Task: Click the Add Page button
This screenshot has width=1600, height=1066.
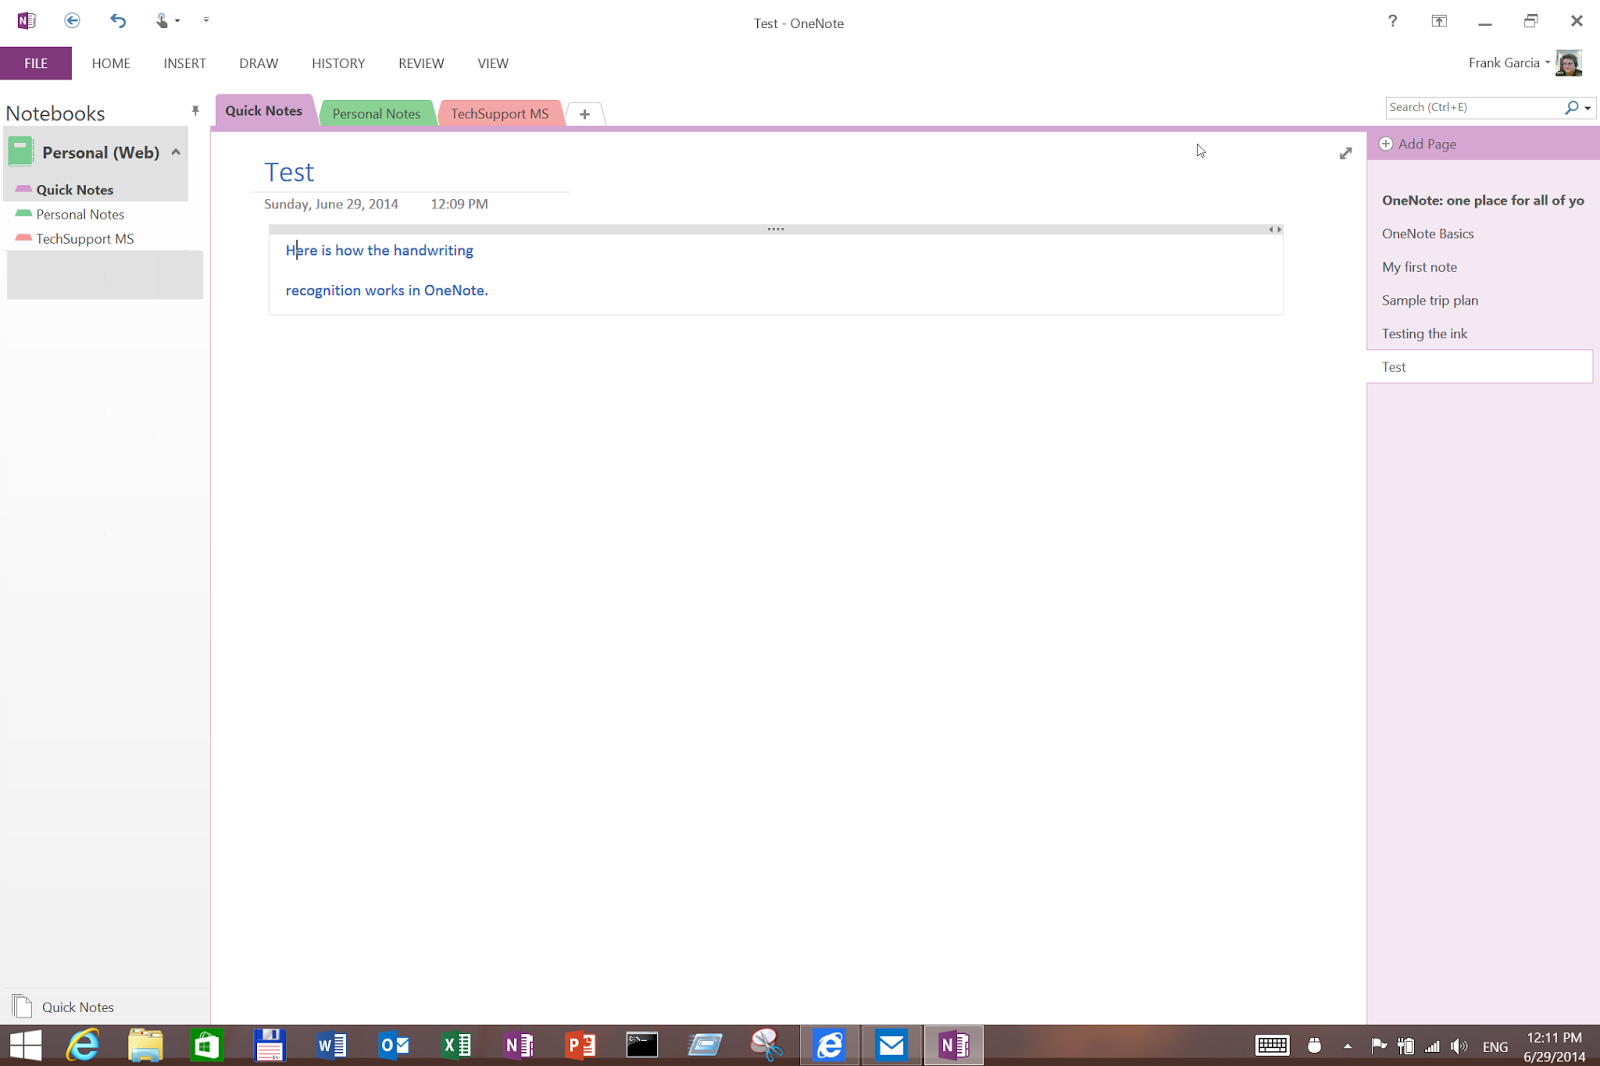Action: coord(1426,143)
